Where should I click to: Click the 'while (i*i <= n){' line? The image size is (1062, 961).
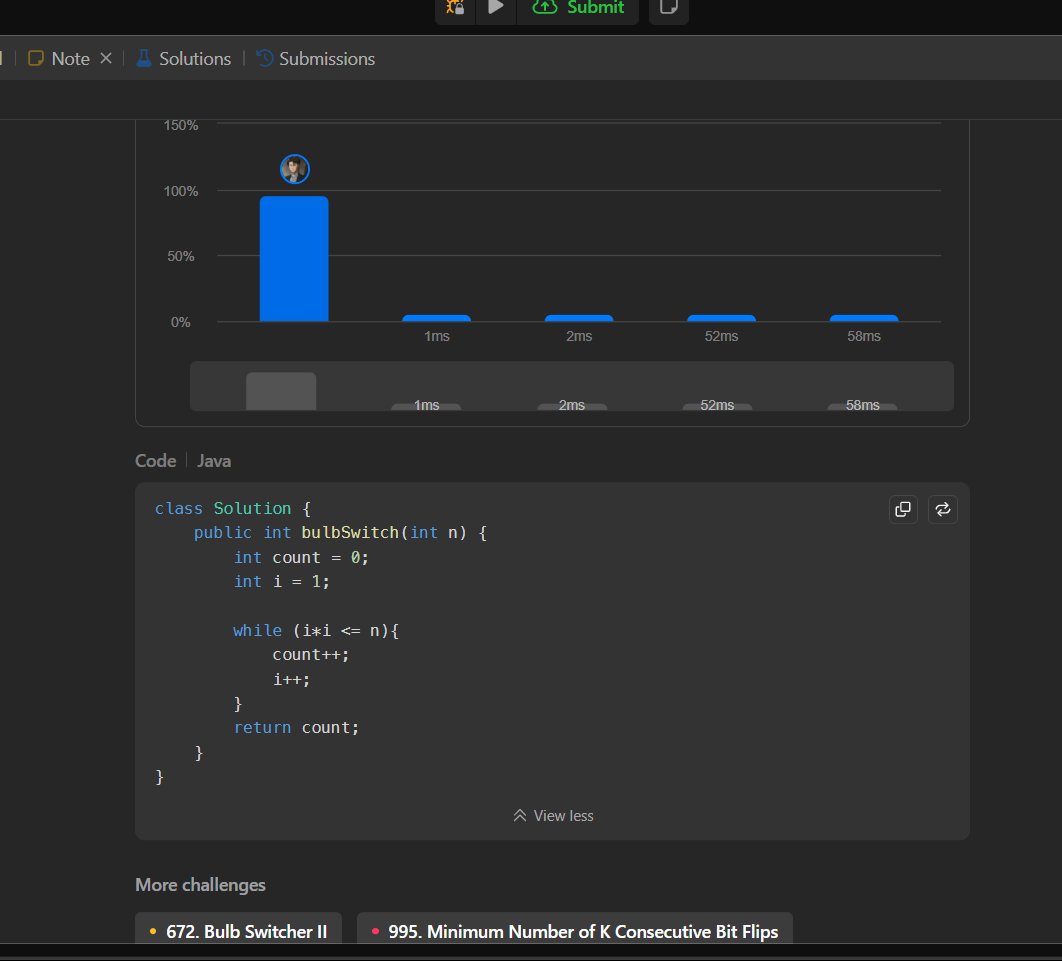[316, 631]
